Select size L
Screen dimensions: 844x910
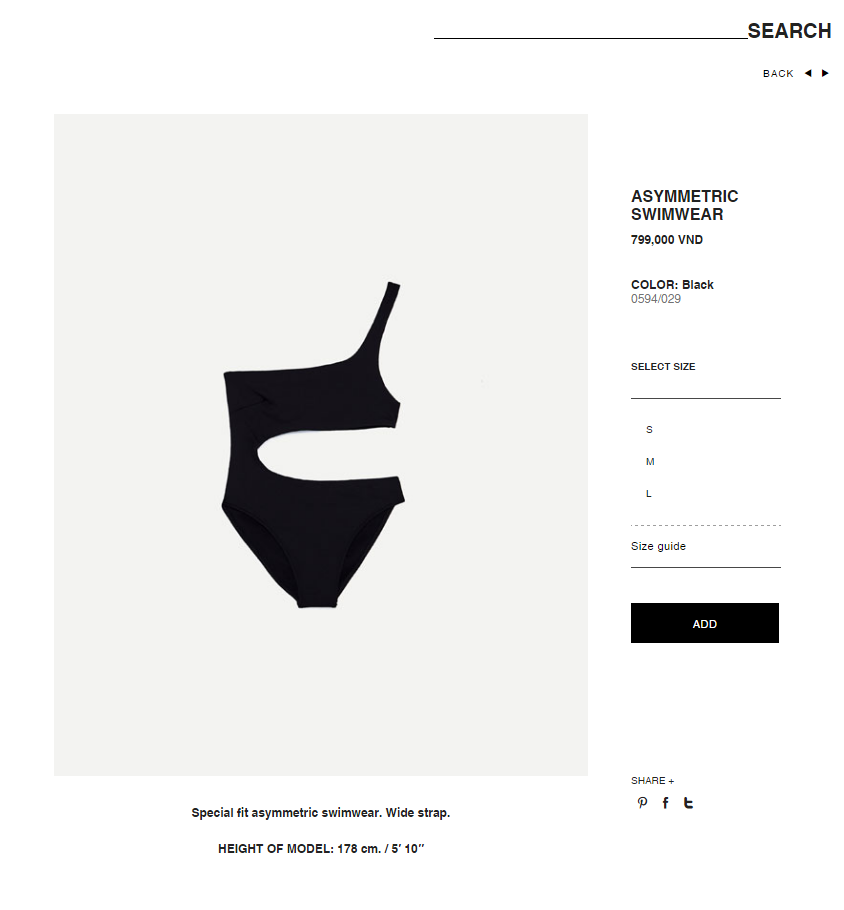click(x=648, y=493)
